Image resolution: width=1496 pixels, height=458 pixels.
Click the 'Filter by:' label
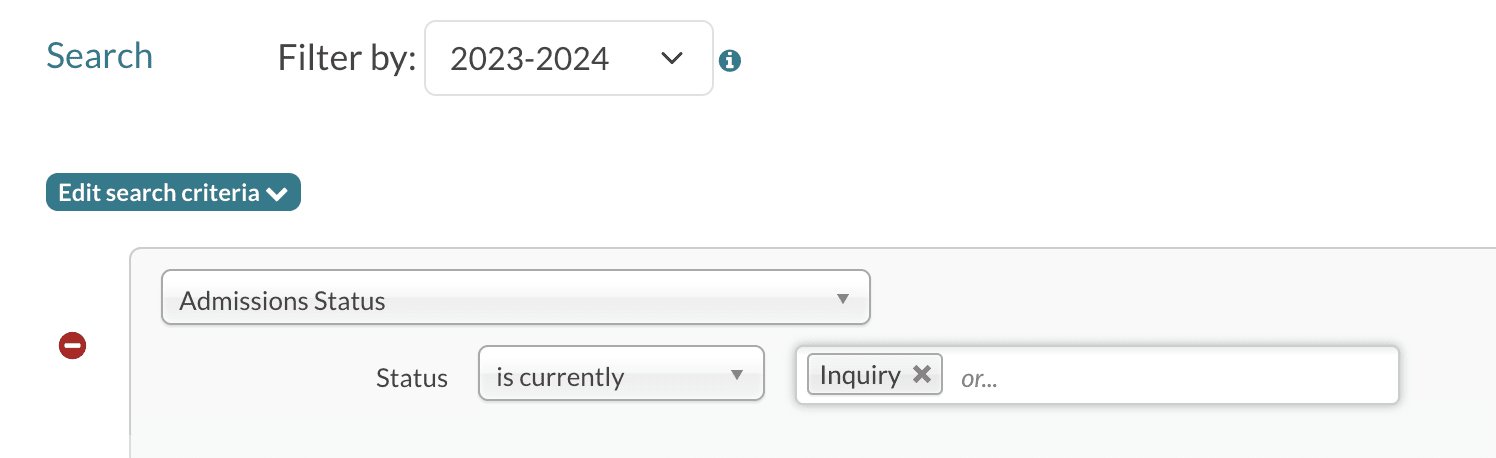346,59
